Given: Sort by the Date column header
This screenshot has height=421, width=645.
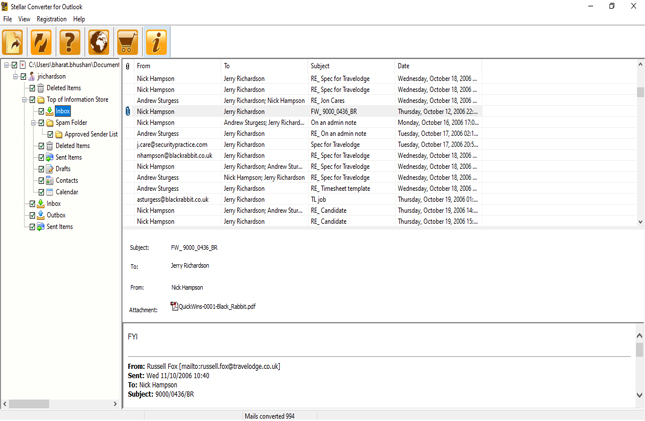Looking at the screenshot, I should coord(438,66).
